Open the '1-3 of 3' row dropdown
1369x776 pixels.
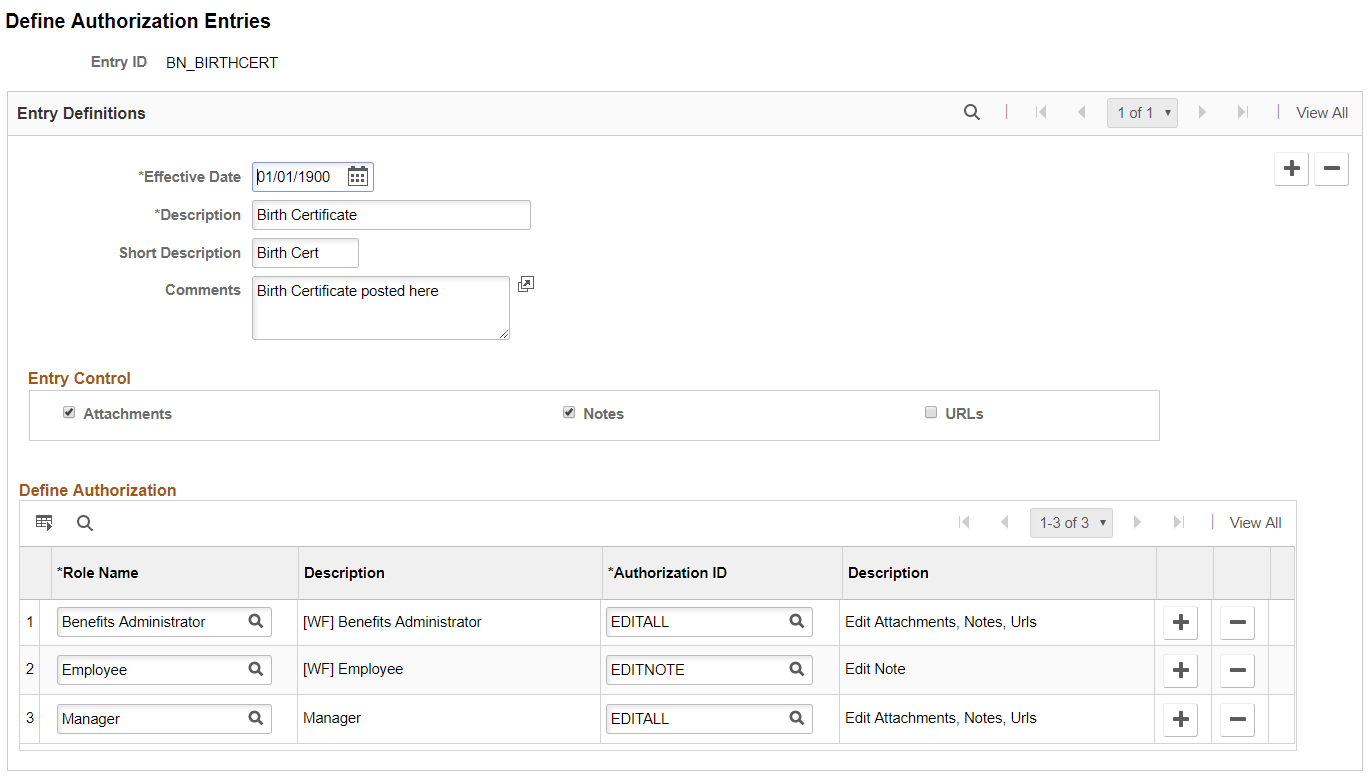point(1071,522)
